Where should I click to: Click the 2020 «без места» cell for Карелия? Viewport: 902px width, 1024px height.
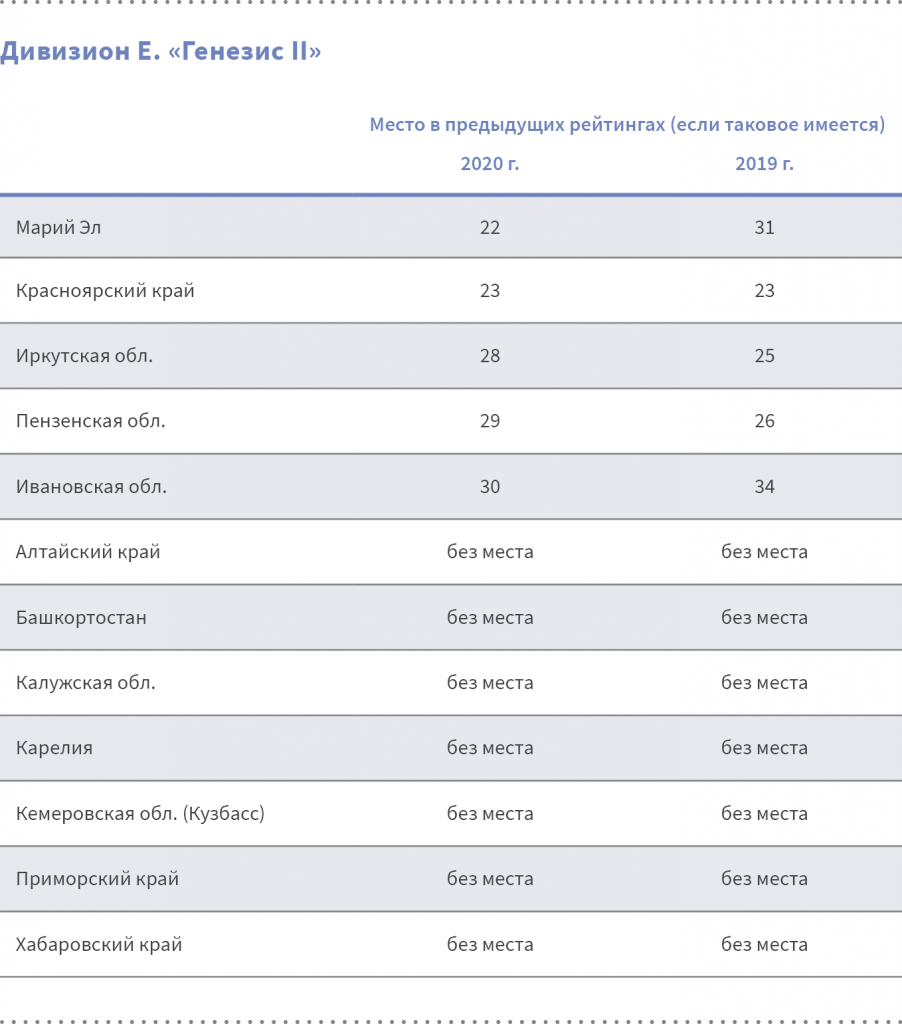coord(490,748)
